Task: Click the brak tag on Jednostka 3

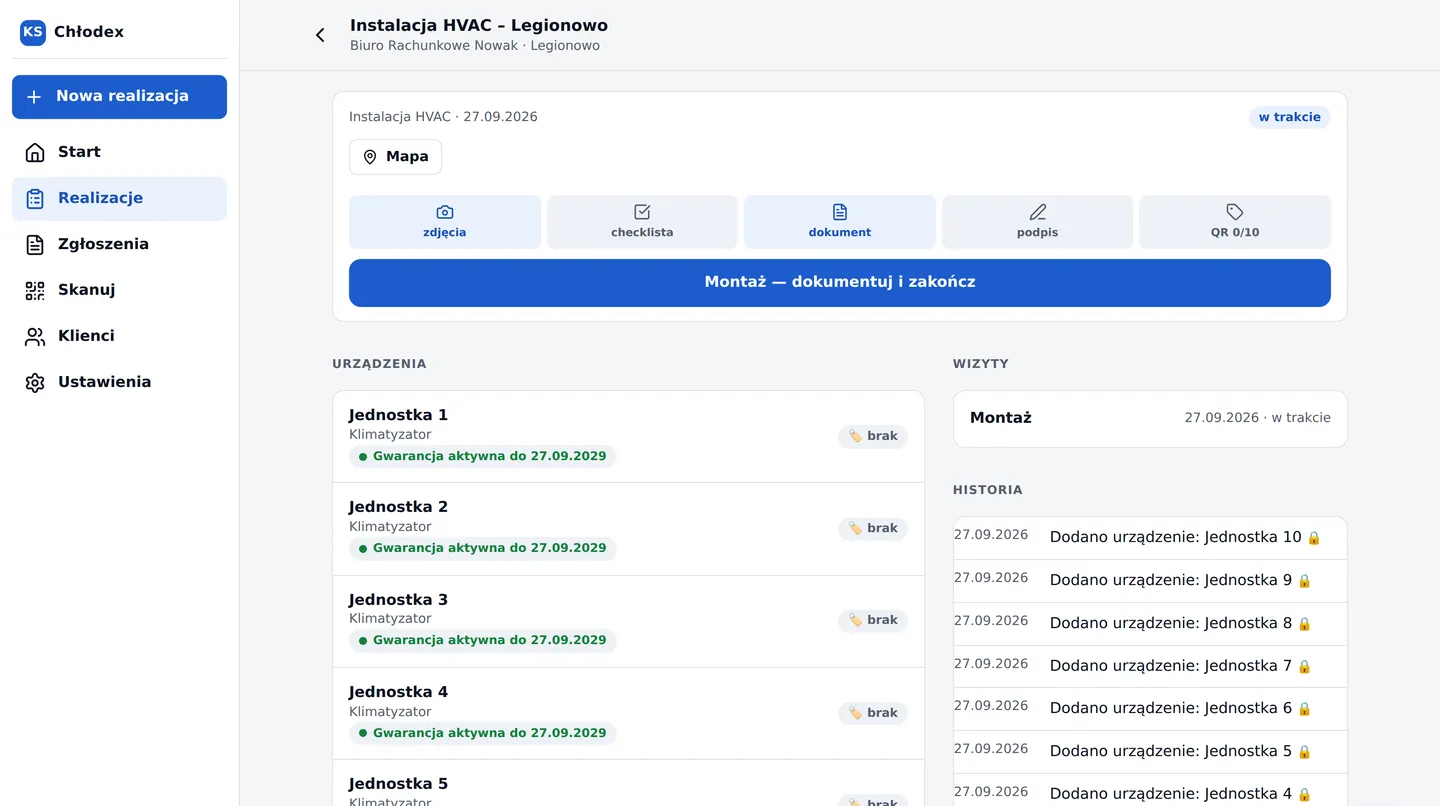Action: click(x=873, y=620)
